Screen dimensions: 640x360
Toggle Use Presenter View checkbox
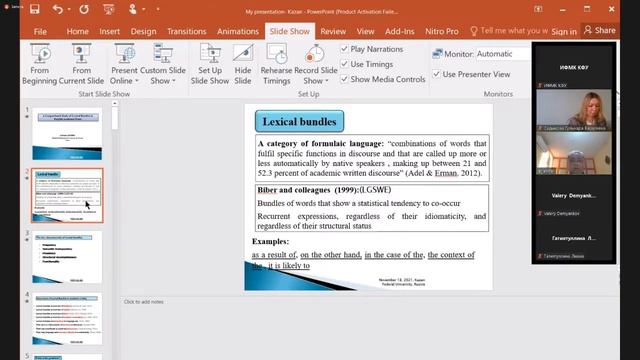coord(436,74)
